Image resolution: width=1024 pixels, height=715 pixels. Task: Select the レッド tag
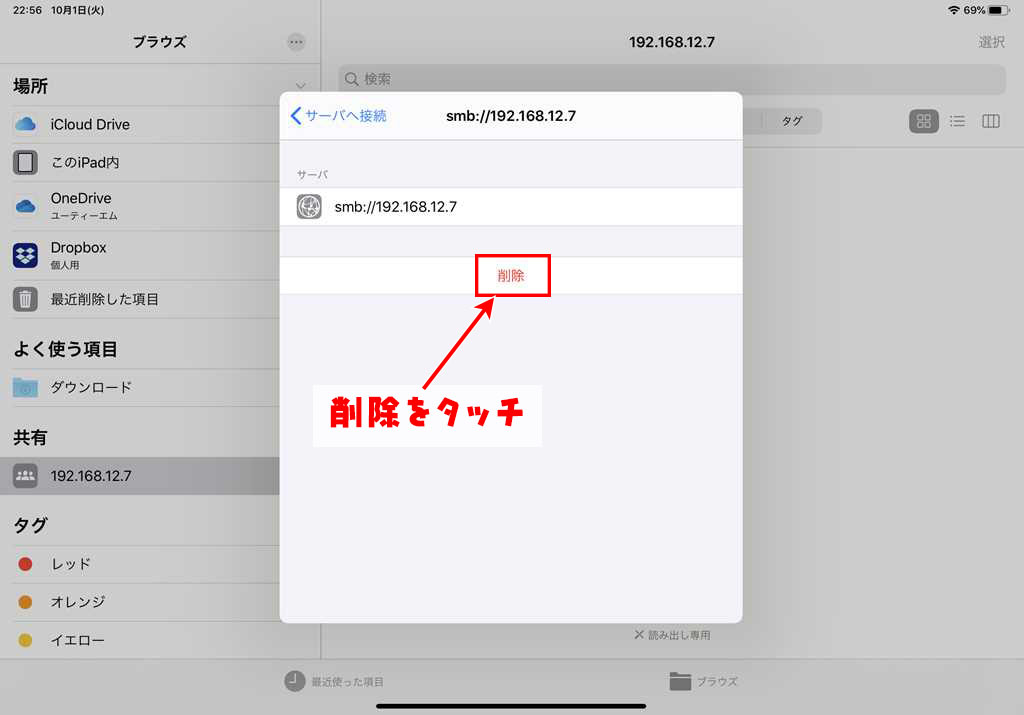[145, 564]
